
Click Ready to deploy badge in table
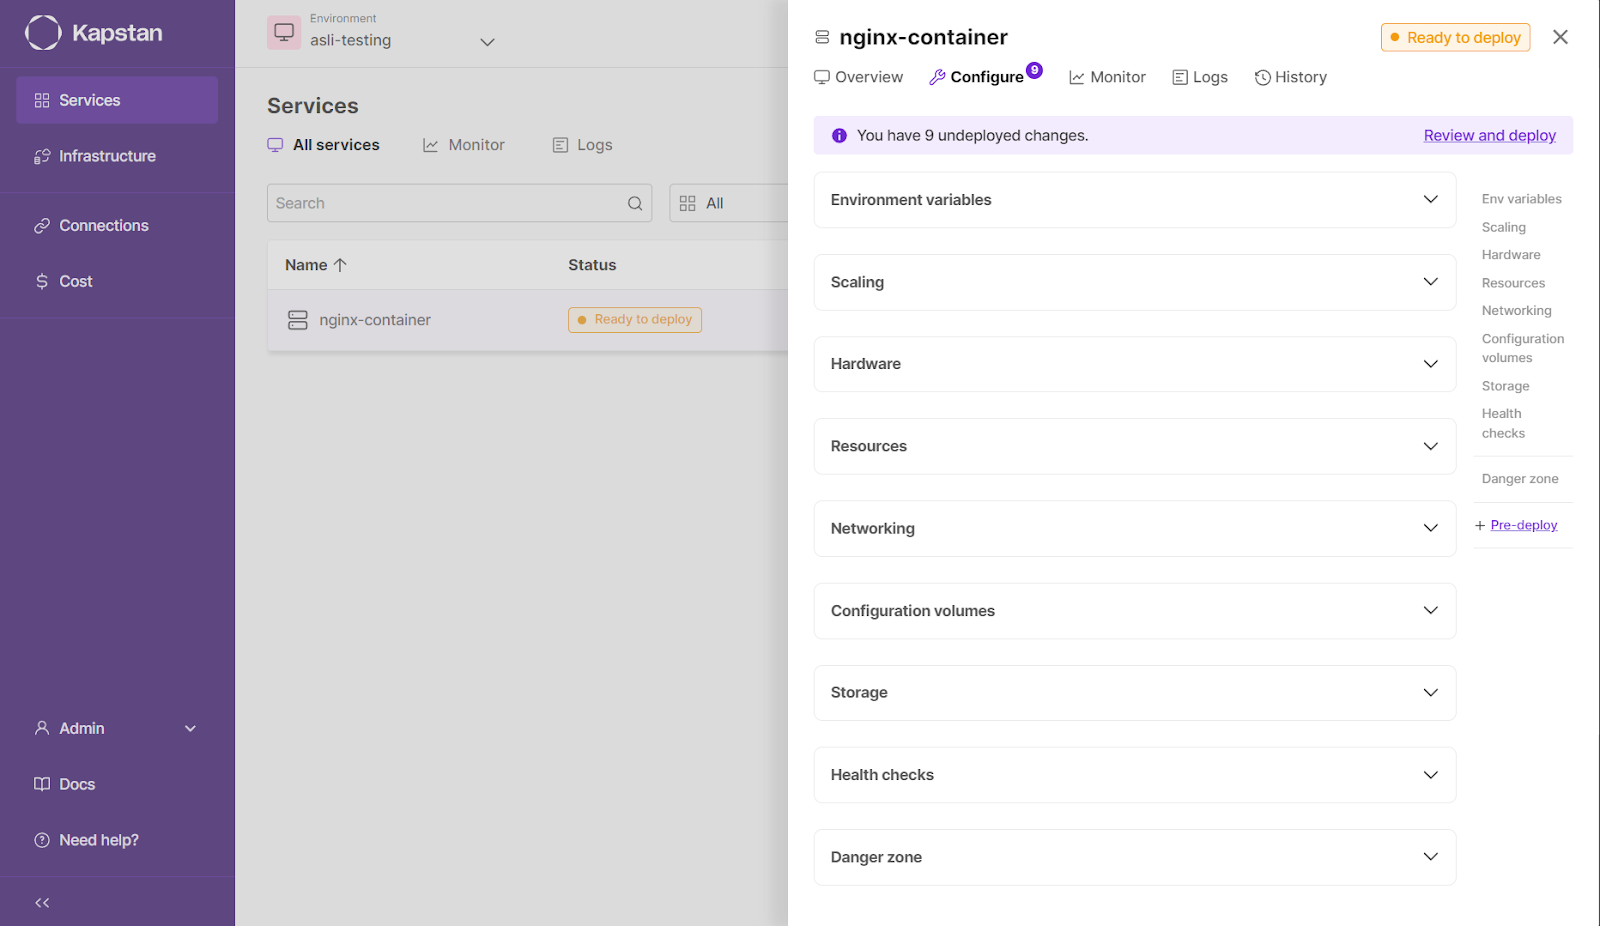pyautogui.click(x=635, y=320)
